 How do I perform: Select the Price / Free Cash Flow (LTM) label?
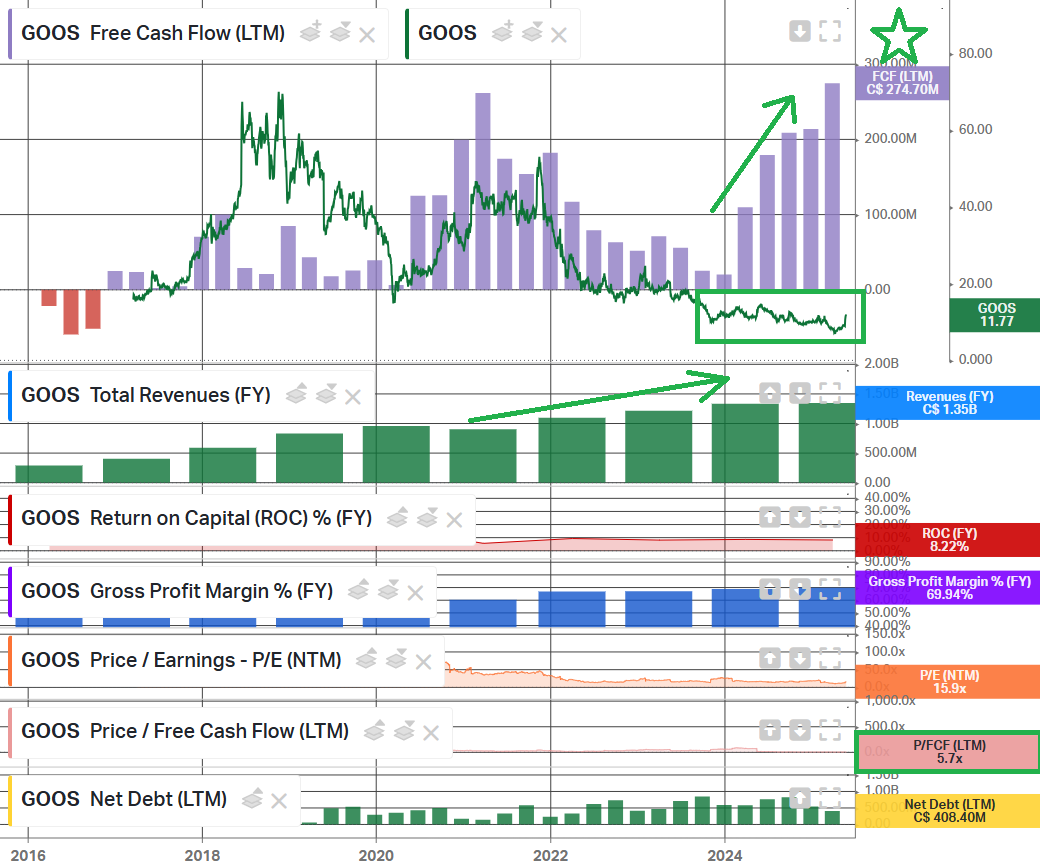[185, 731]
